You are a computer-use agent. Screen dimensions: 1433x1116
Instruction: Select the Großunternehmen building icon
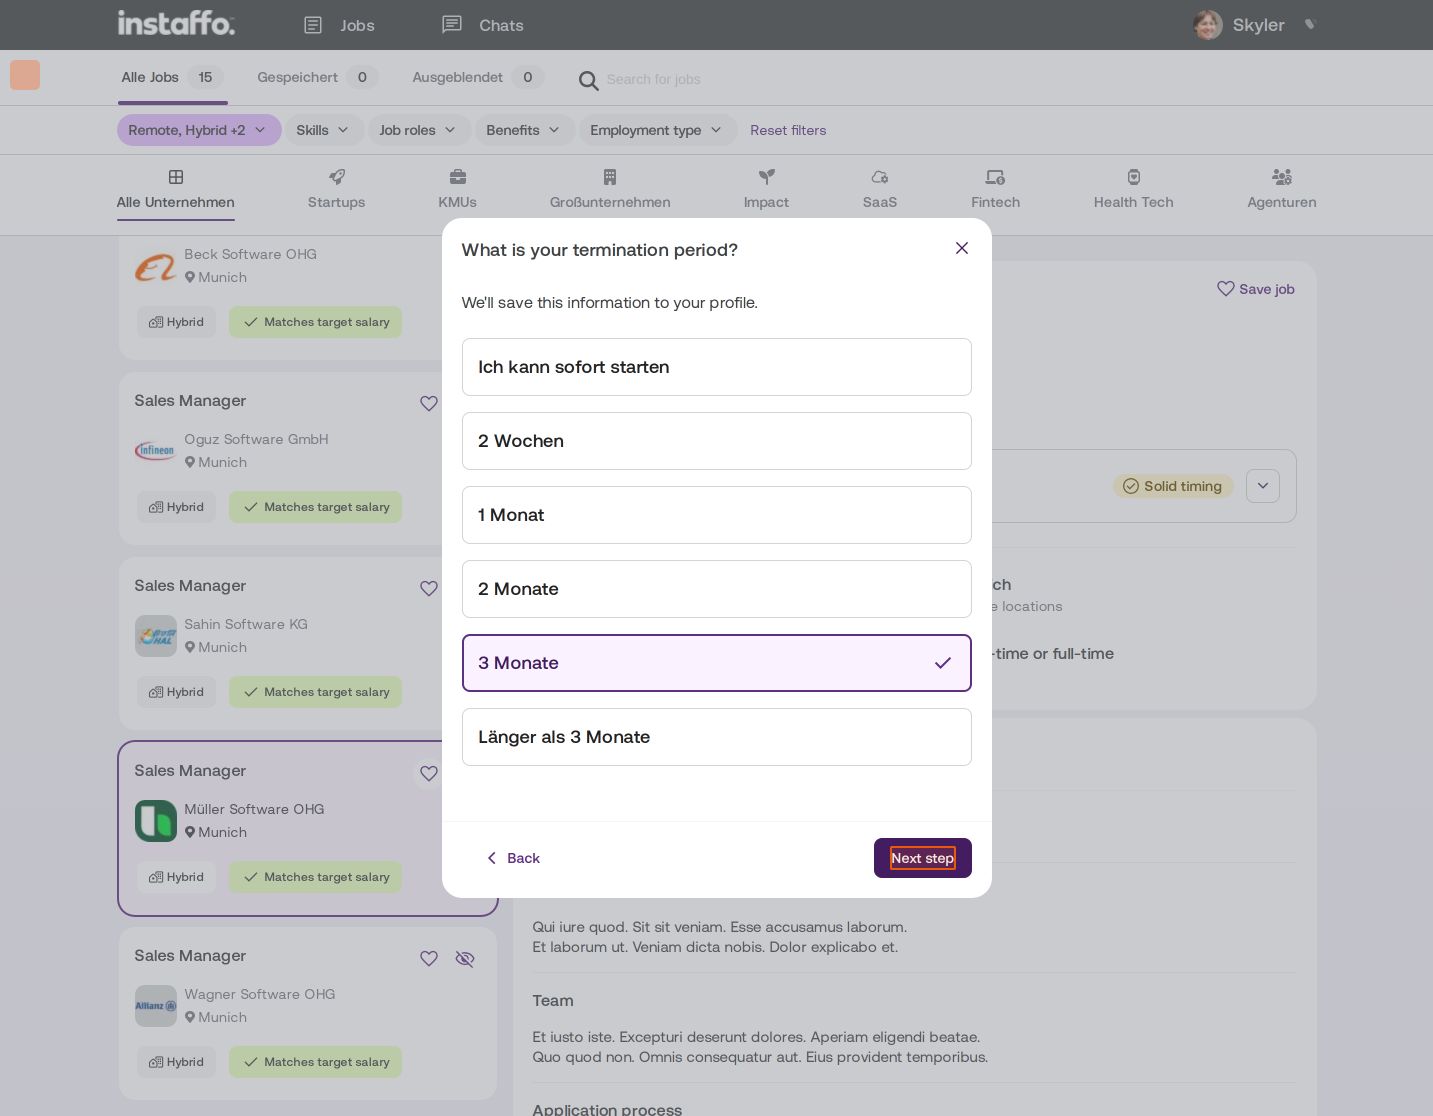coord(610,177)
